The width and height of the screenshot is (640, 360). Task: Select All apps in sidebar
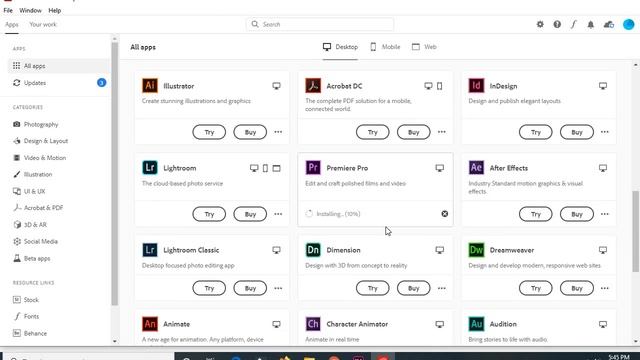click(59, 66)
